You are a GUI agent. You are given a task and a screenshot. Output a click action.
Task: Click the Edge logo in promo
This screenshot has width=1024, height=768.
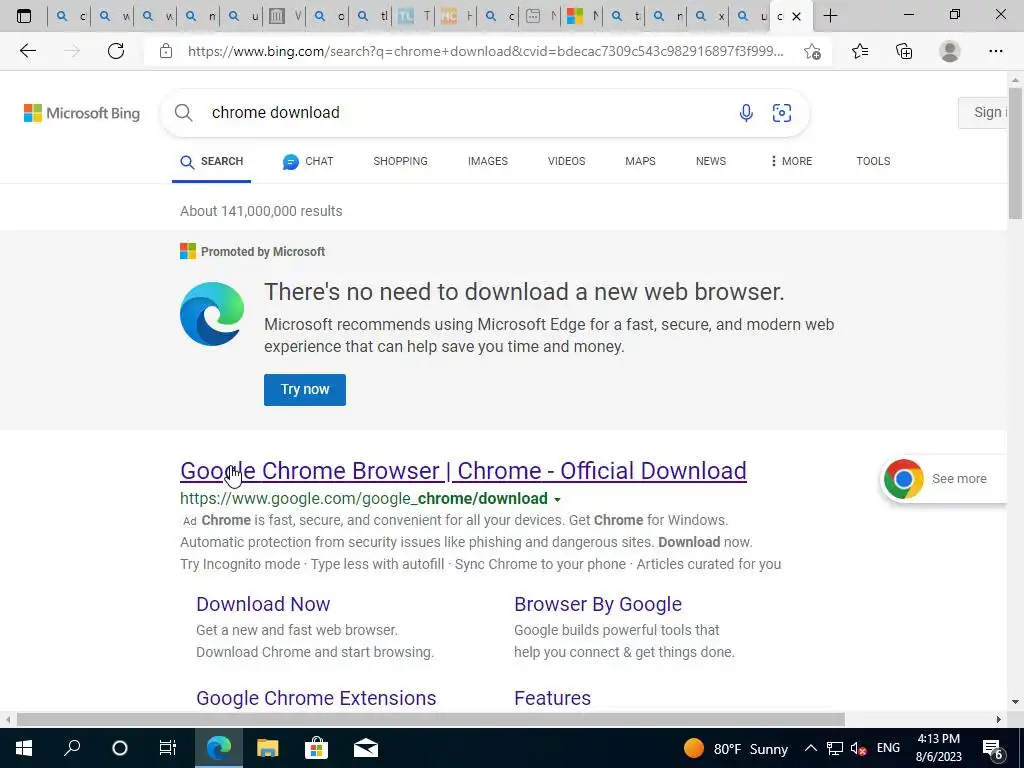point(212,314)
